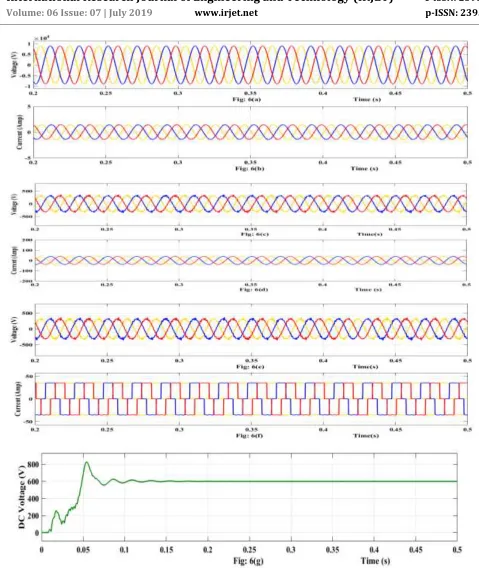The height and width of the screenshot is (568, 479).
Task: Open the www.irjet.net link in header
Action: click(226, 13)
